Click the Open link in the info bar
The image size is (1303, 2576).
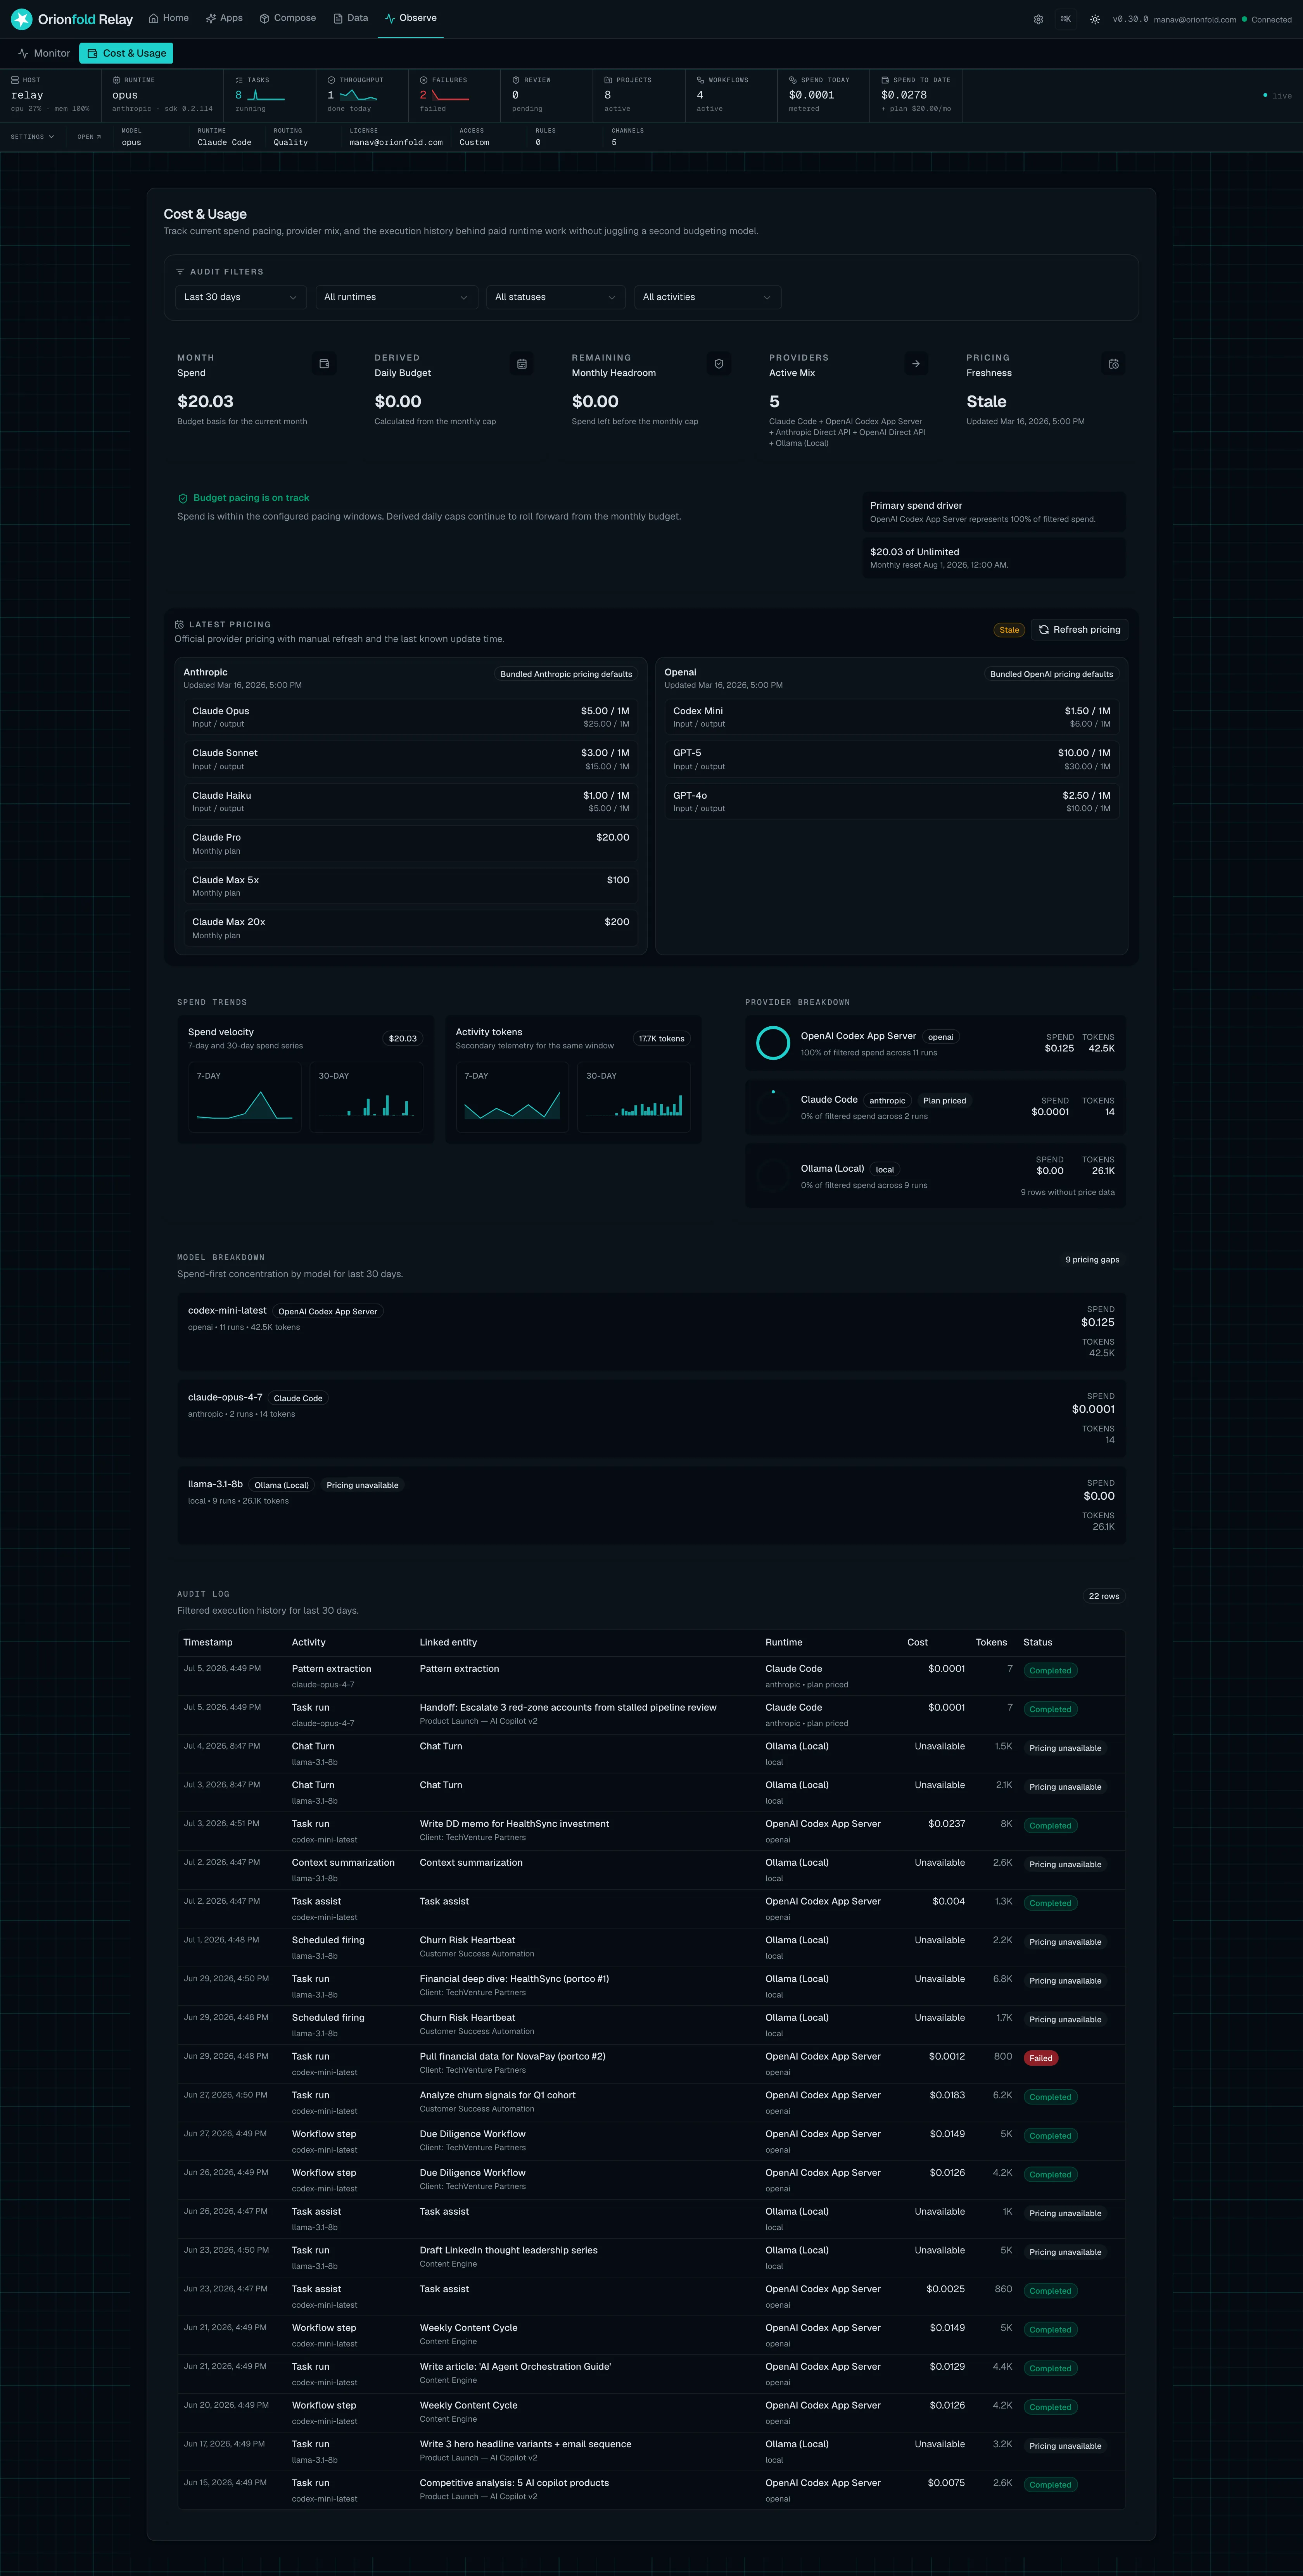pos(89,137)
